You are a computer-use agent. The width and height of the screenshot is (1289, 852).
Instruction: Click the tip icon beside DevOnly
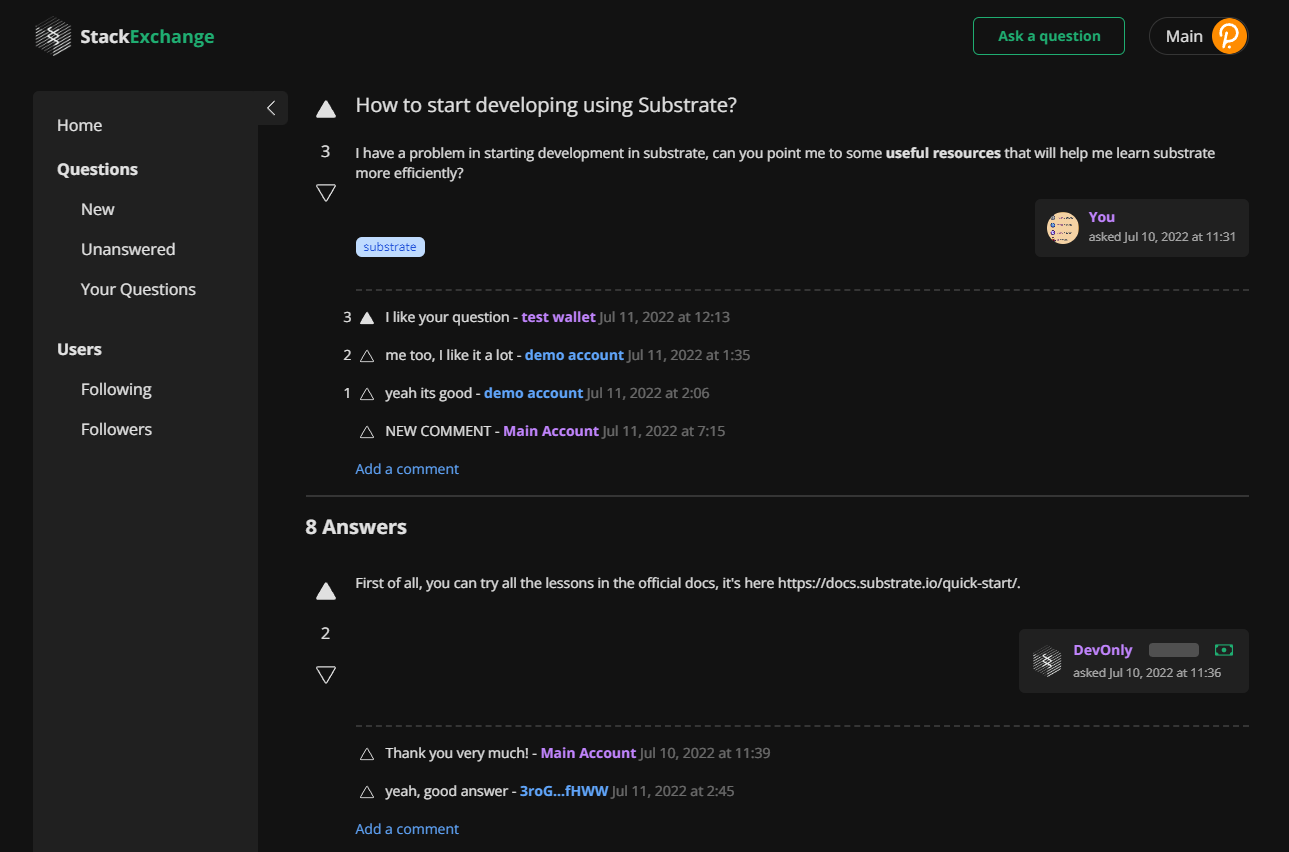click(x=1223, y=650)
